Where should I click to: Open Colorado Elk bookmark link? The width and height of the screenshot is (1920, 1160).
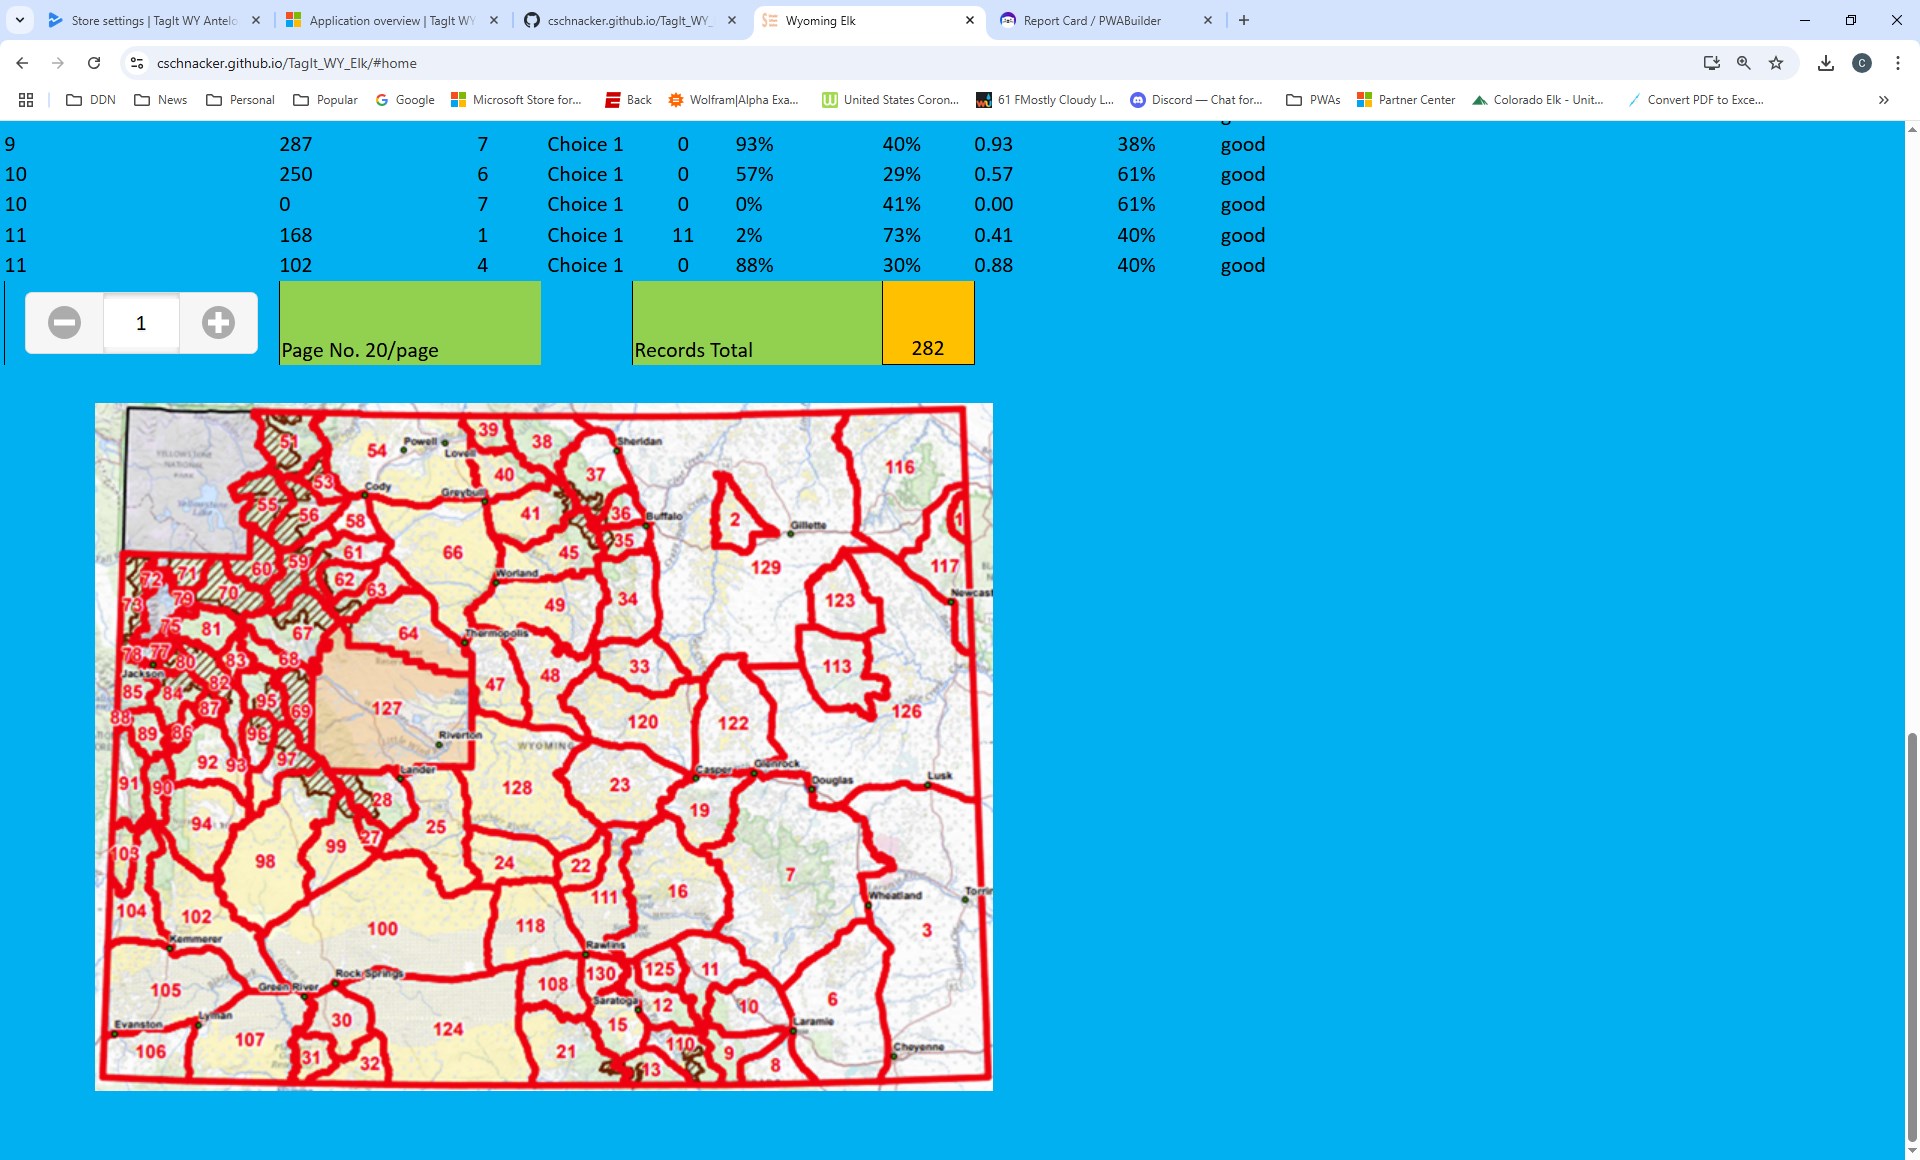coord(1537,100)
